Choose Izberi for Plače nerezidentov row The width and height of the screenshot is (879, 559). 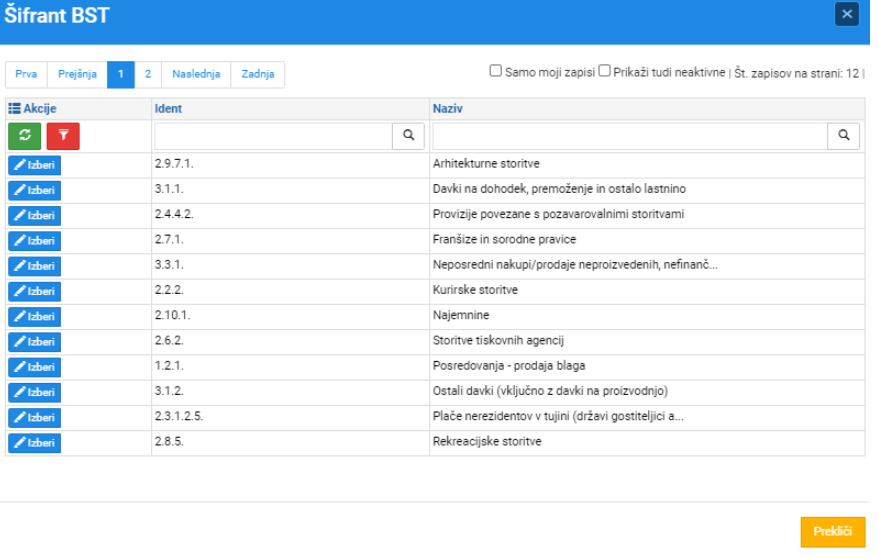tap(34, 418)
